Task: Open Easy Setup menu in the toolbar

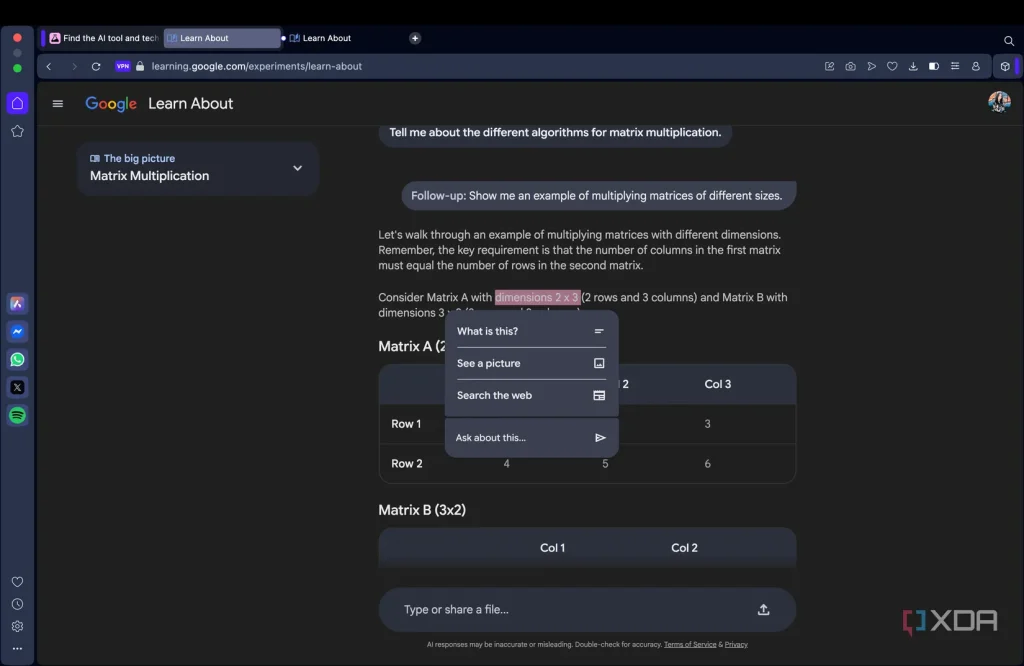Action: 955,67
